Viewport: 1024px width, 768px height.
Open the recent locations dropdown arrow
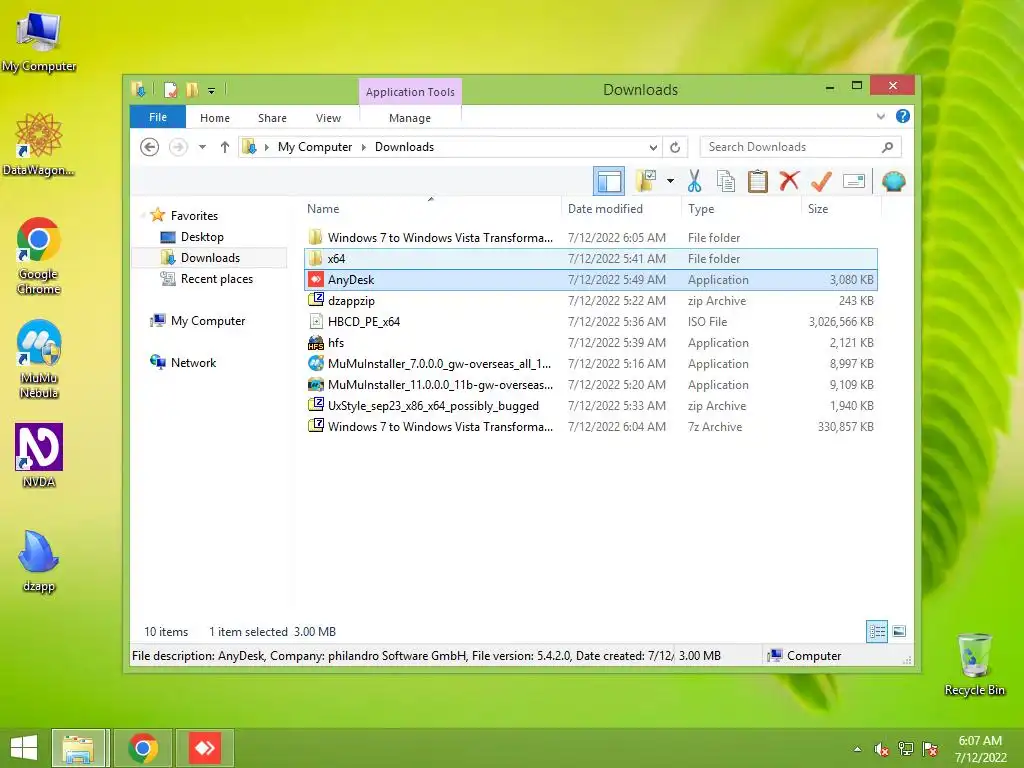[202, 147]
